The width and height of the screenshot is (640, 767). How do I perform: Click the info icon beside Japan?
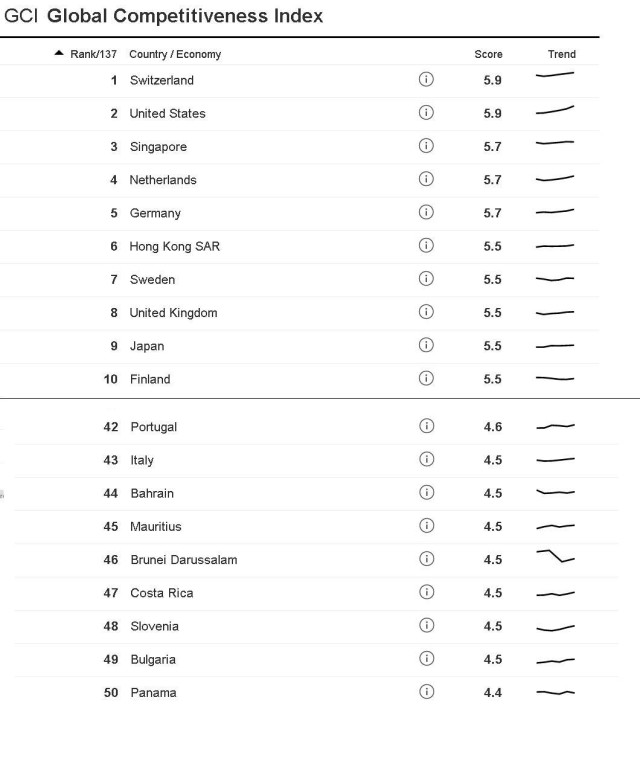[x=426, y=345]
